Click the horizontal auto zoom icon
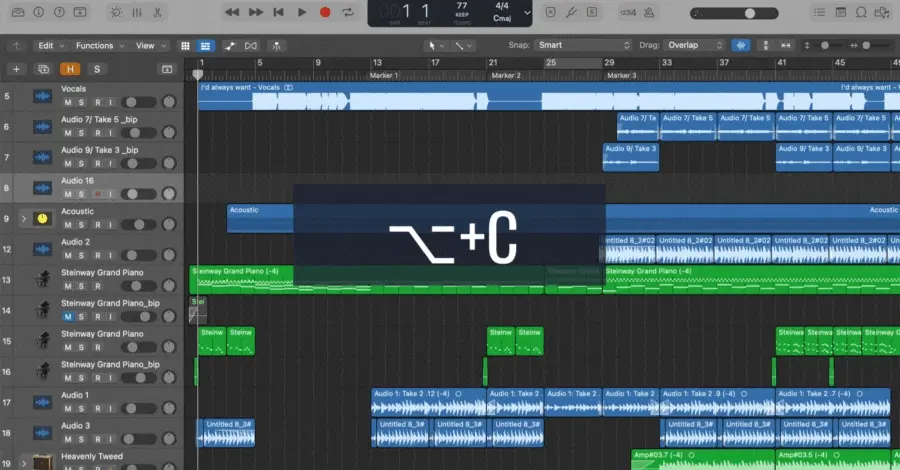 [786, 45]
